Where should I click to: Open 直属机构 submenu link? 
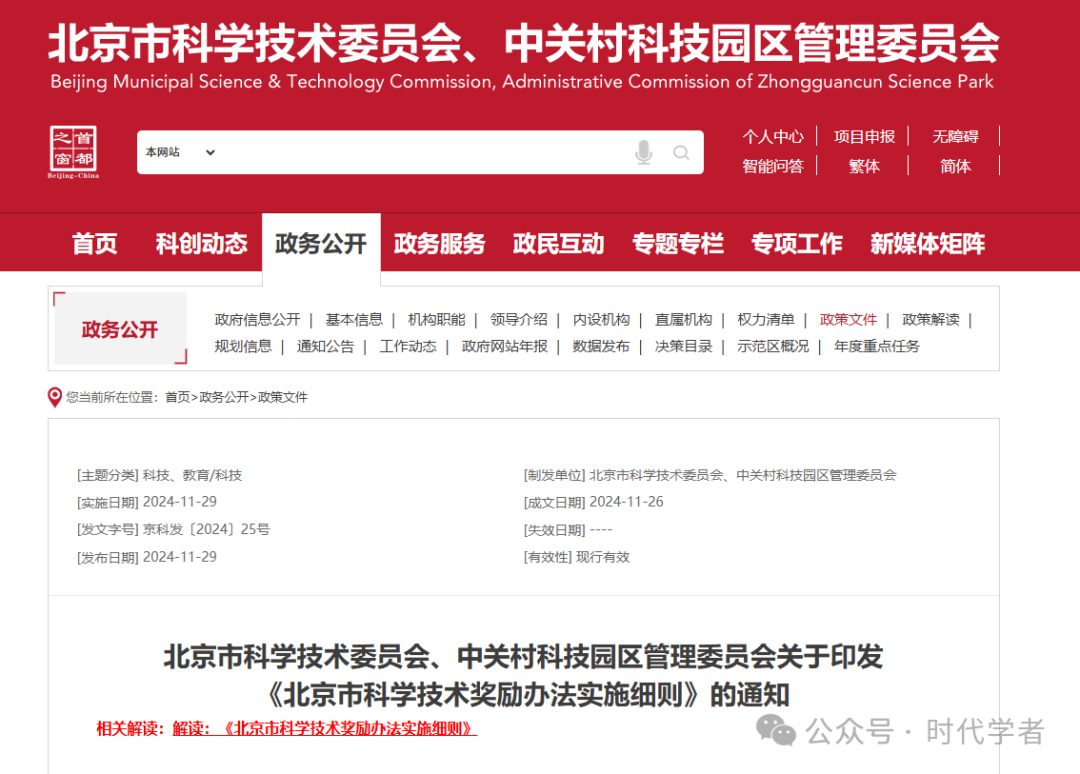[x=683, y=320]
